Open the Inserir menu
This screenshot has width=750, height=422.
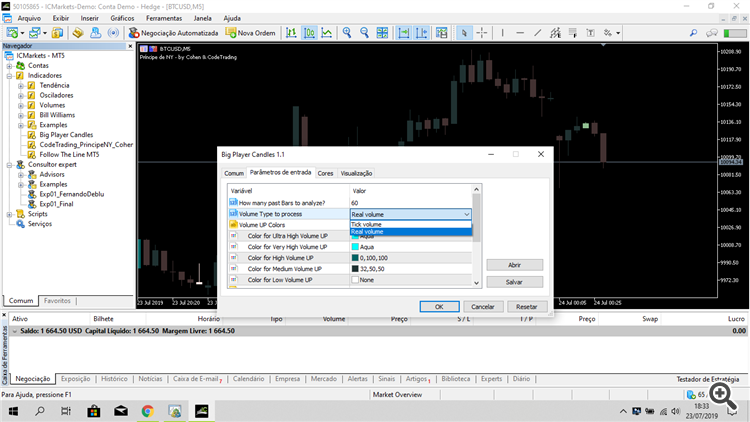(89, 18)
